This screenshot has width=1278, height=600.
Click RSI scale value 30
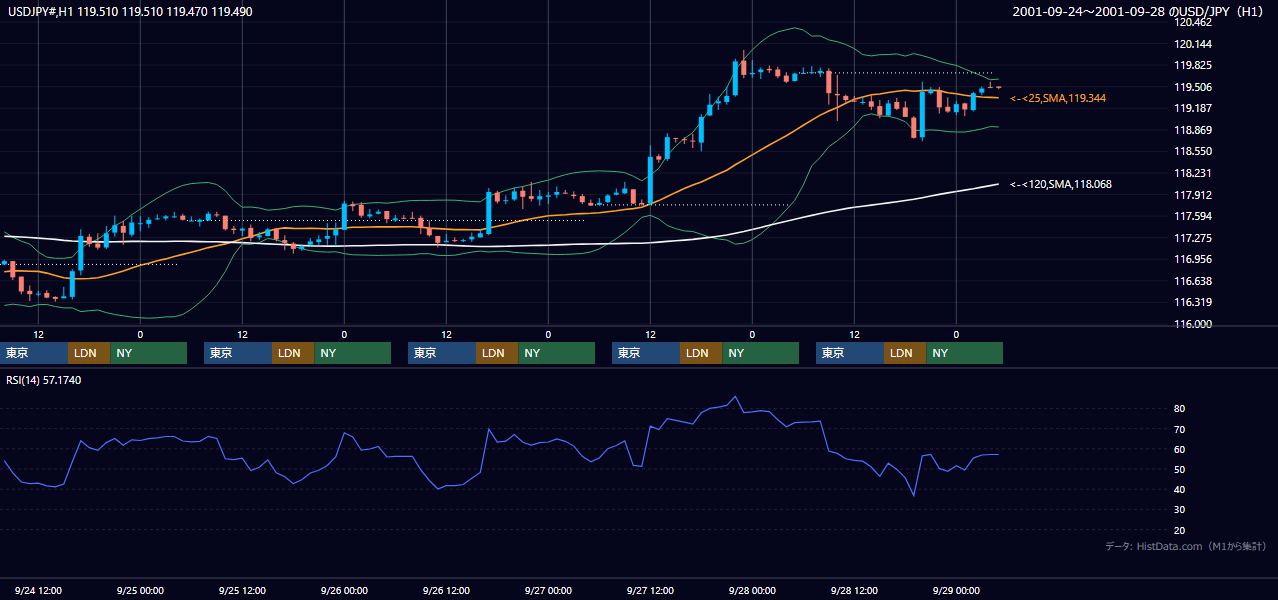(1180, 510)
